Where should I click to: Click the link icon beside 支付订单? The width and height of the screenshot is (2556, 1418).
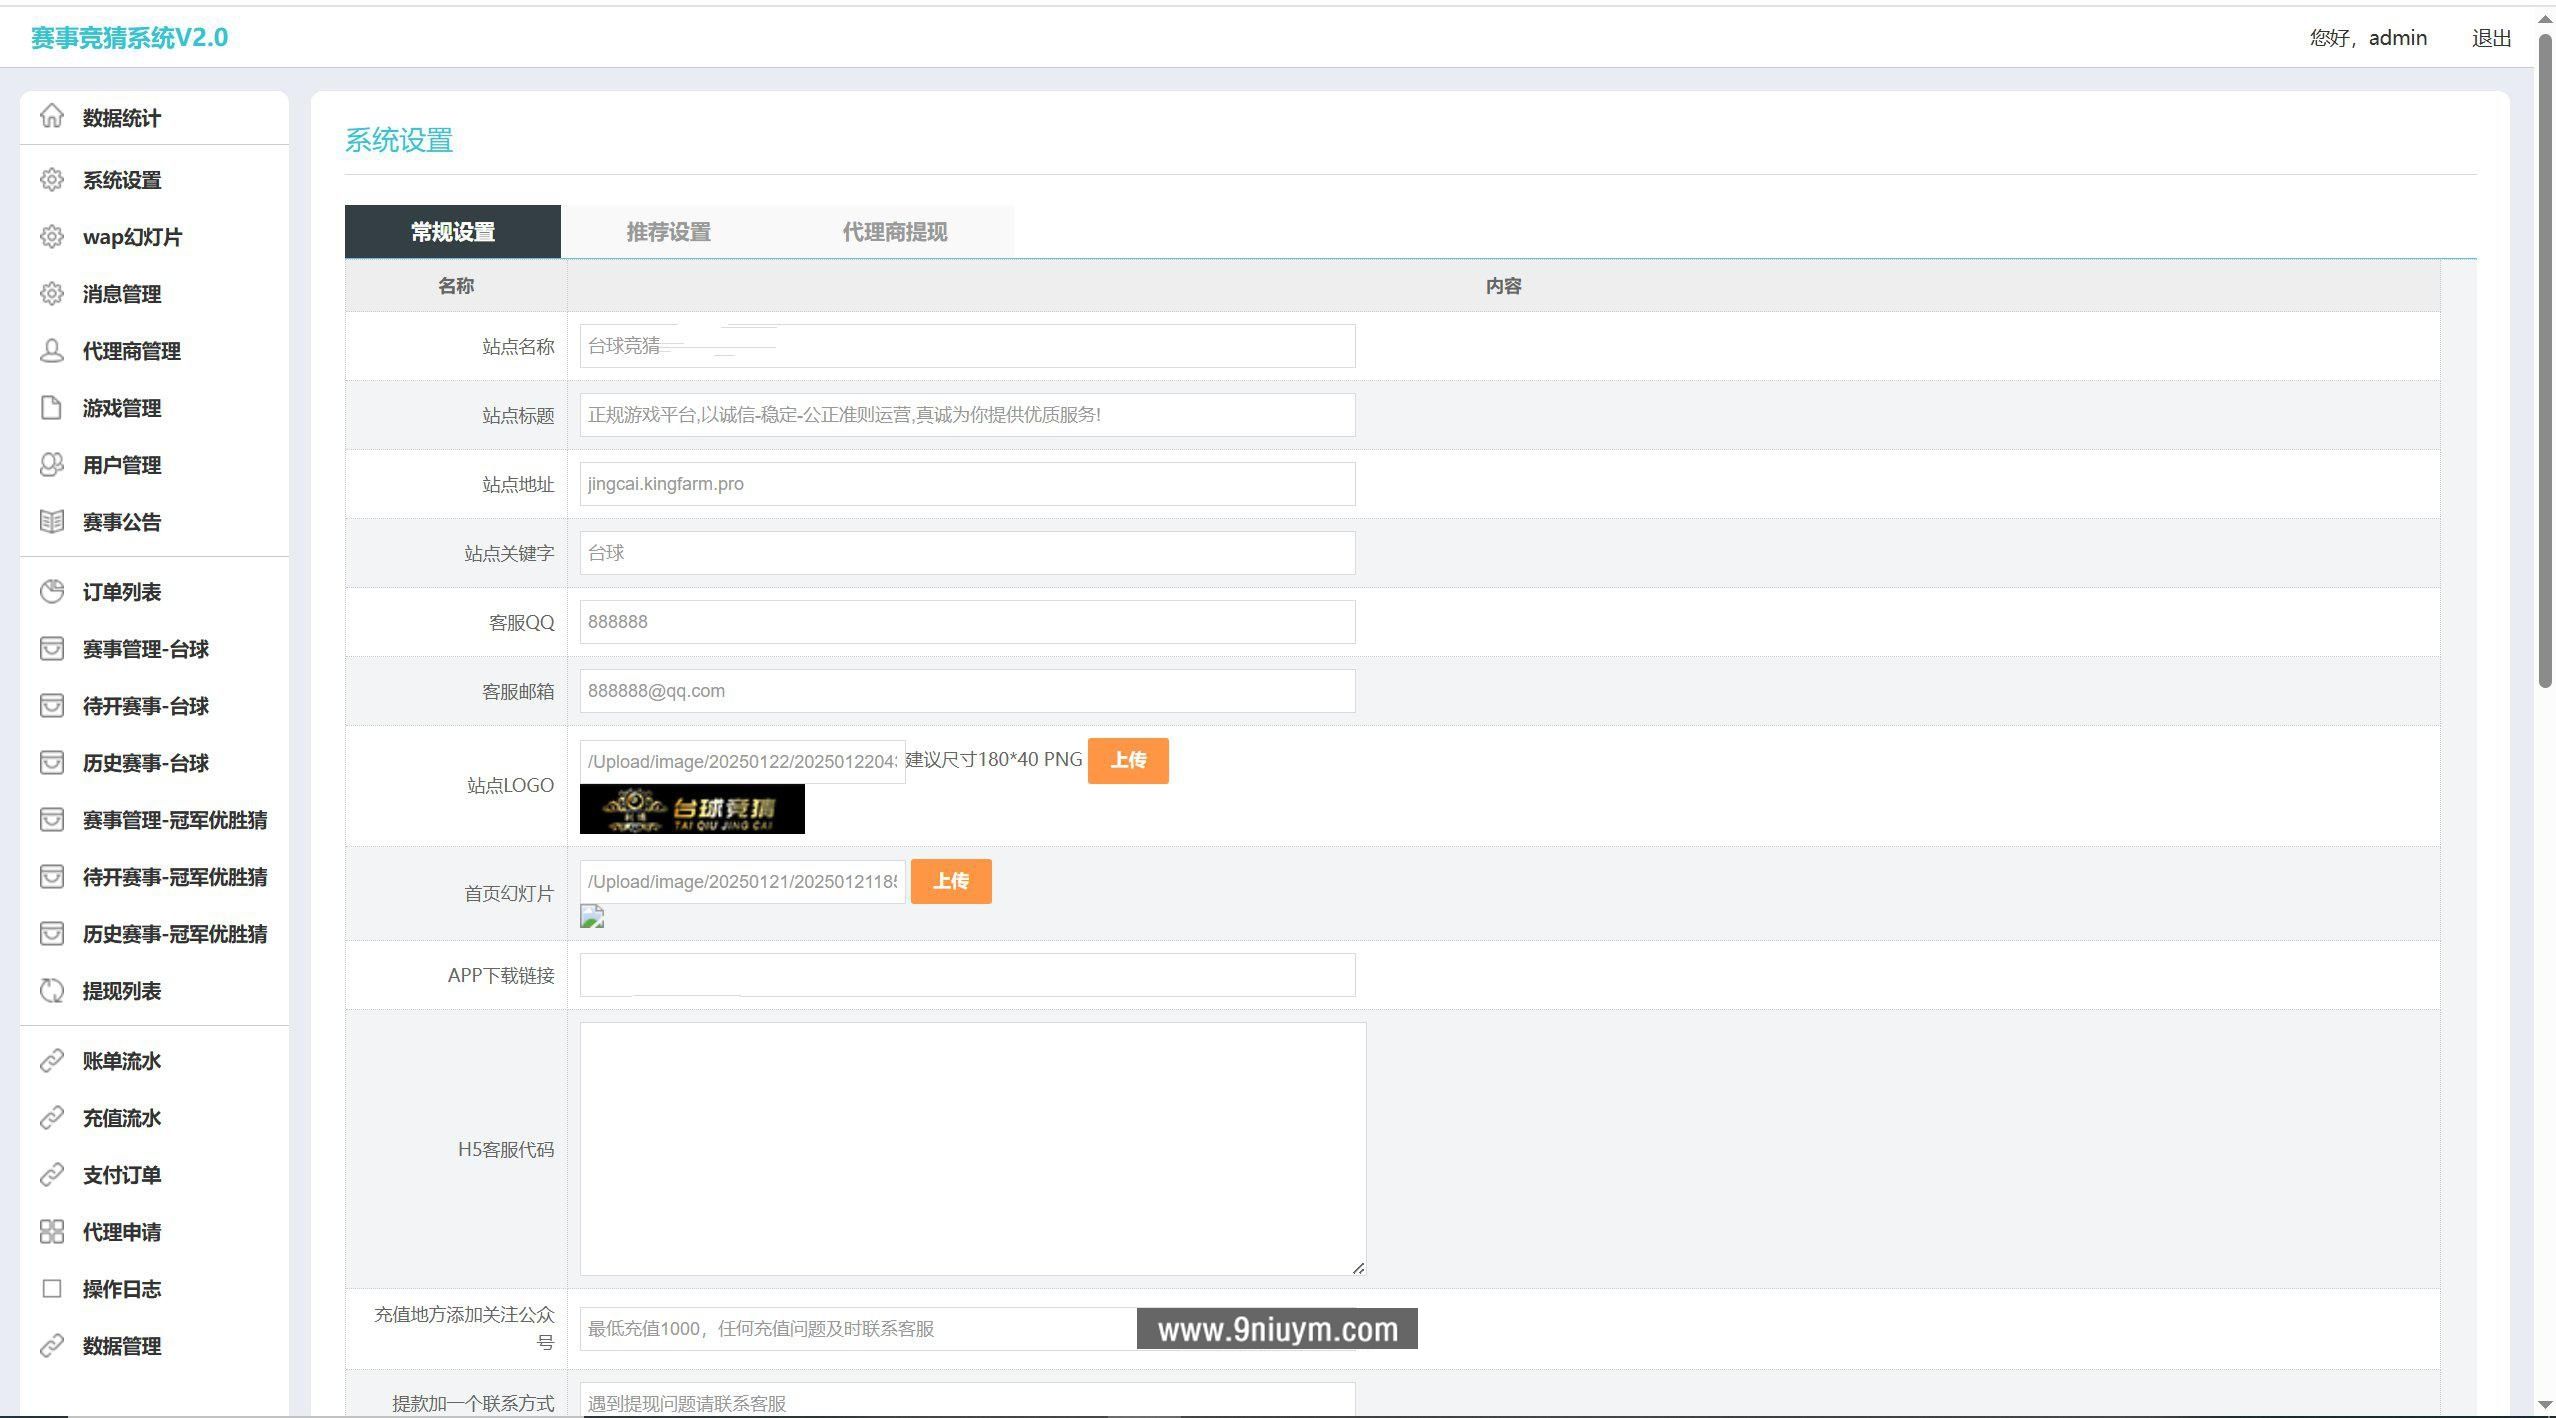[52, 1175]
